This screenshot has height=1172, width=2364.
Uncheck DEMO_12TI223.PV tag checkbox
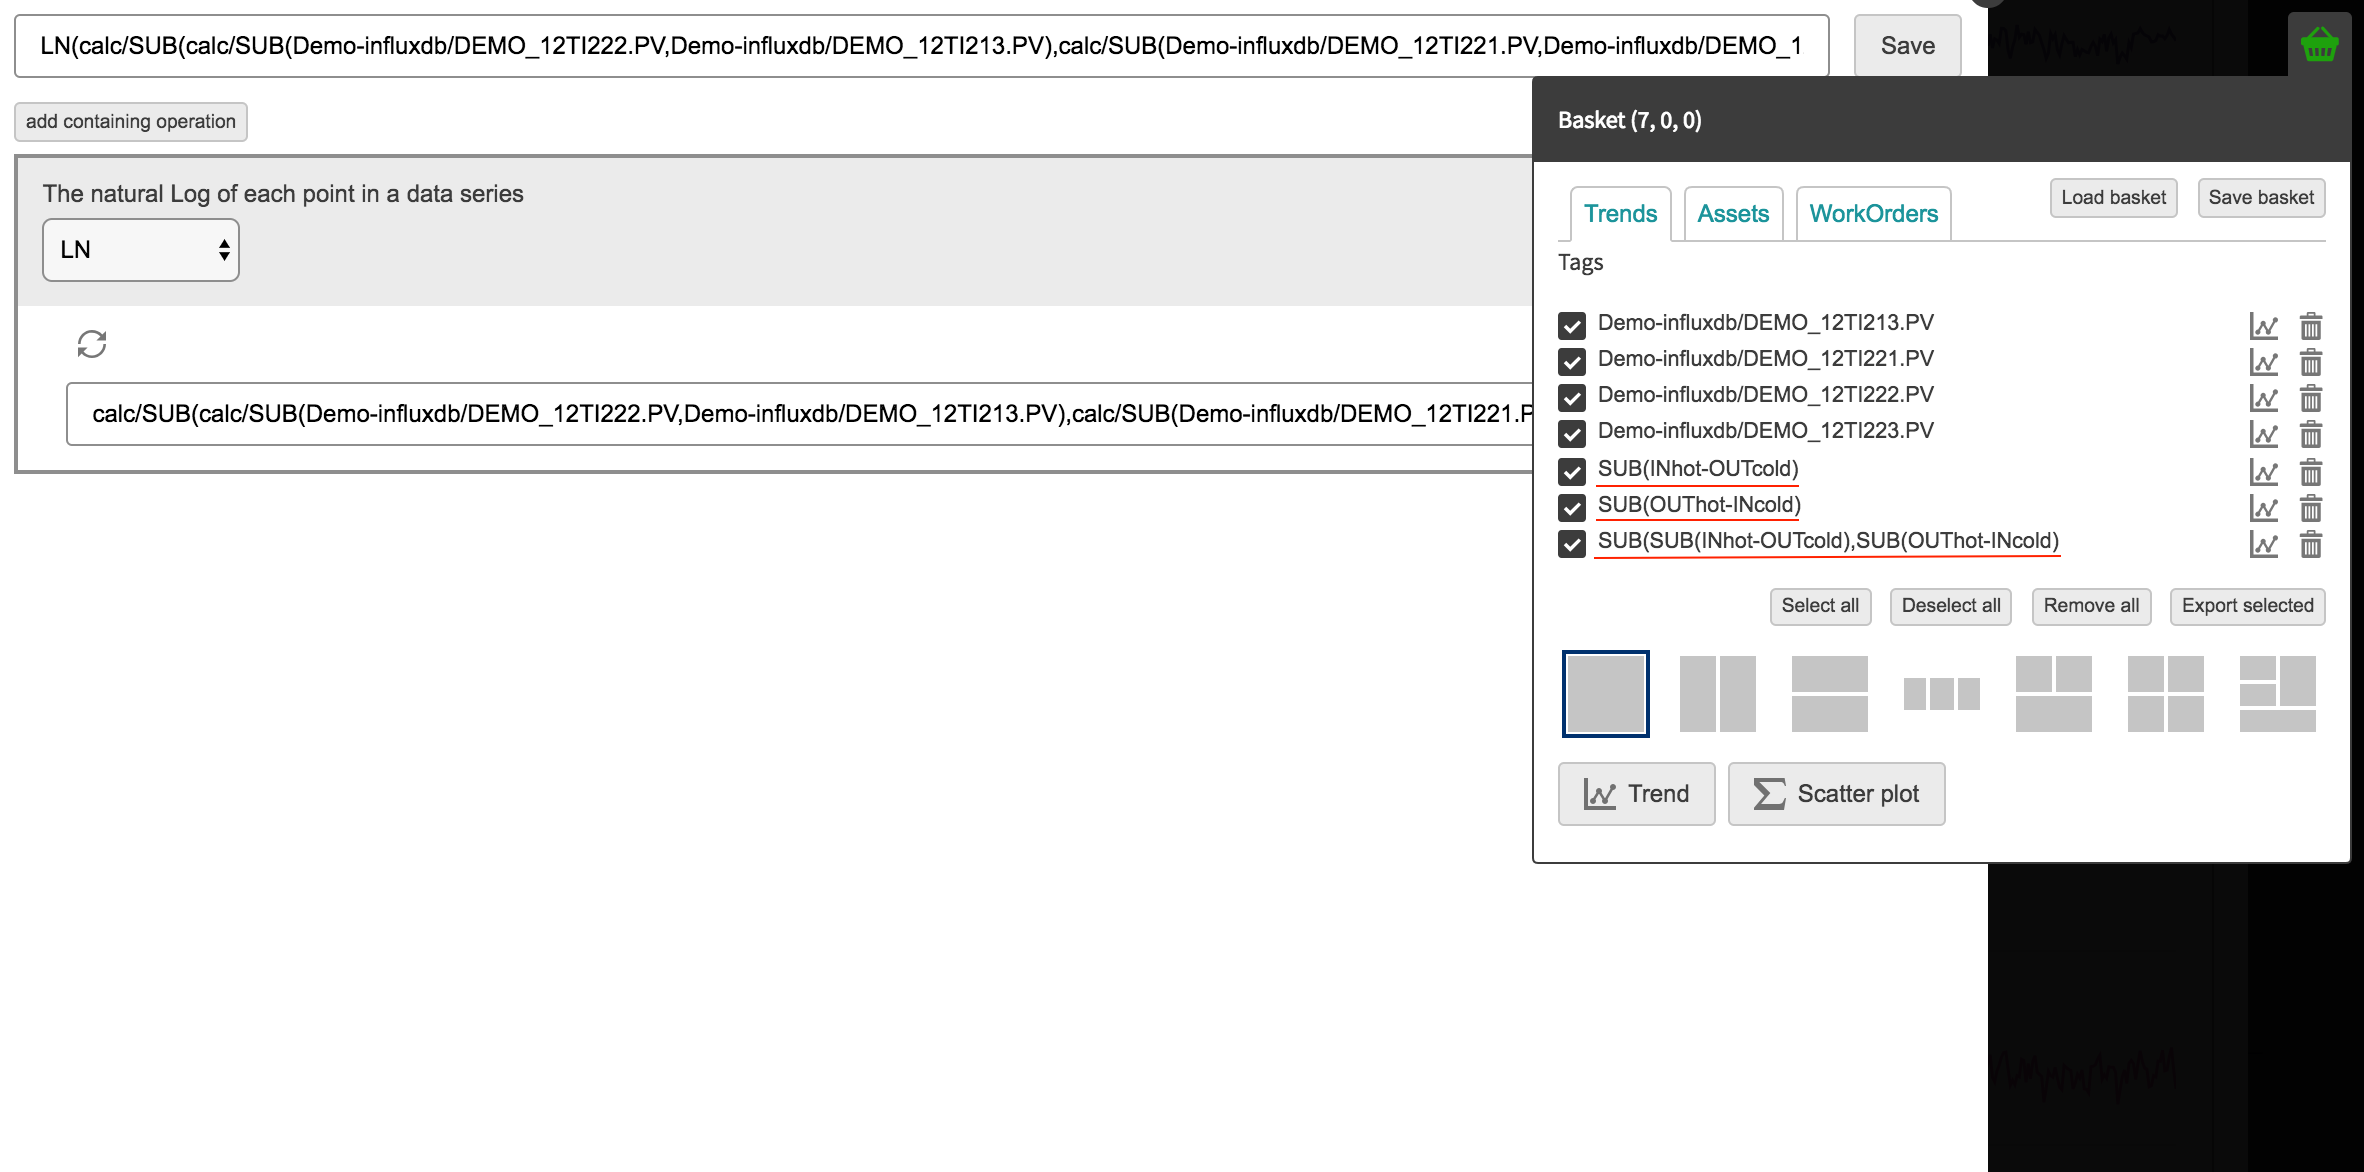1572,434
